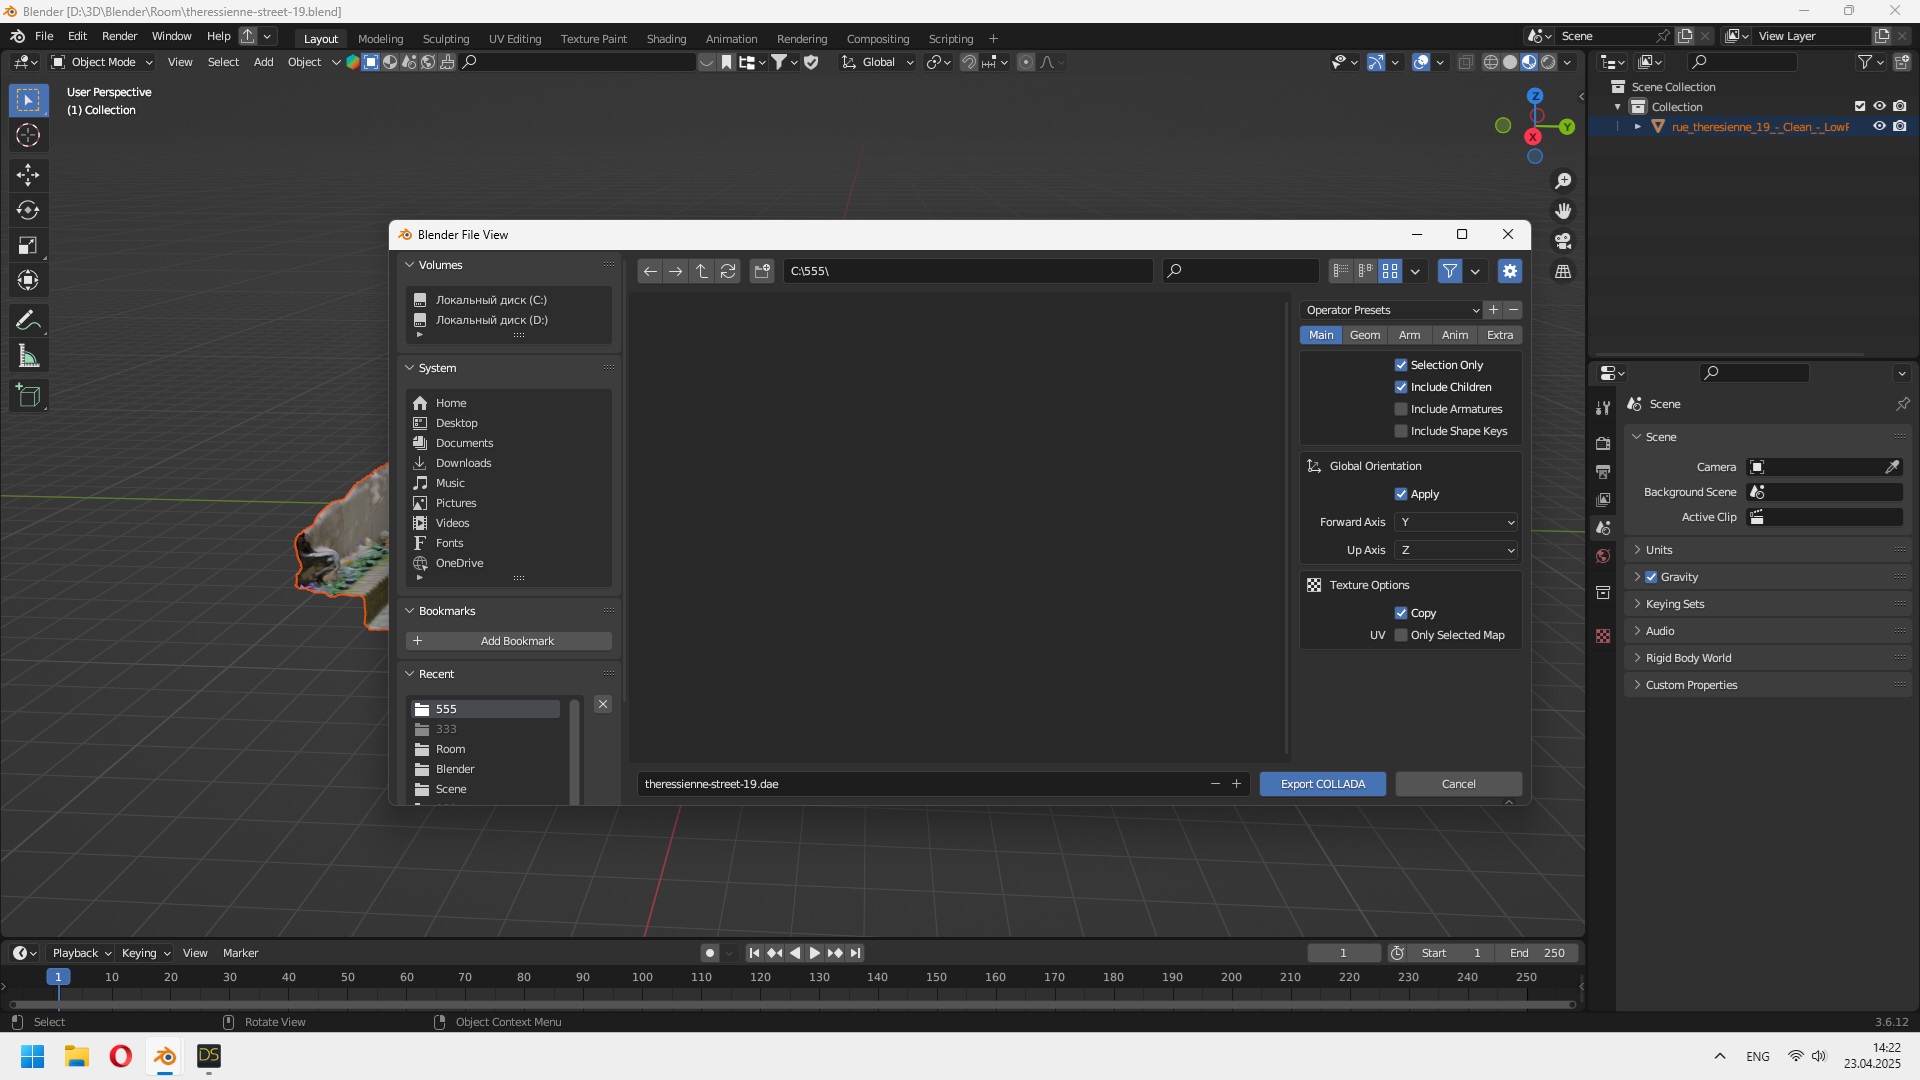Select the Annotate tool
This screenshot has width=1920, height=1080.
click(28, 321)
